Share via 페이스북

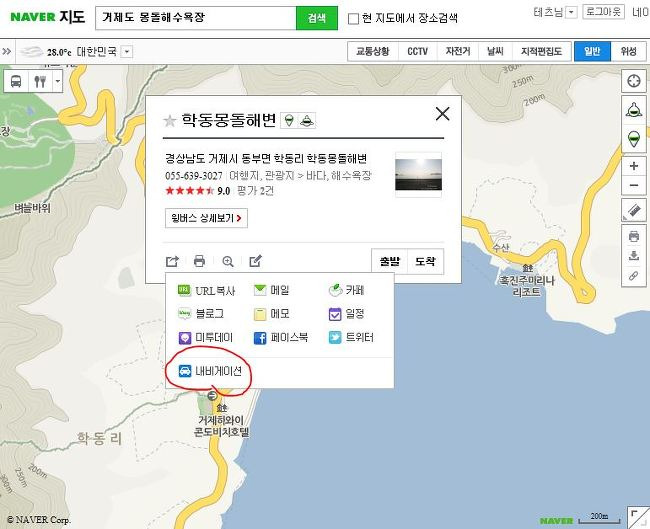pyautogui.click(x=281, y=337)
